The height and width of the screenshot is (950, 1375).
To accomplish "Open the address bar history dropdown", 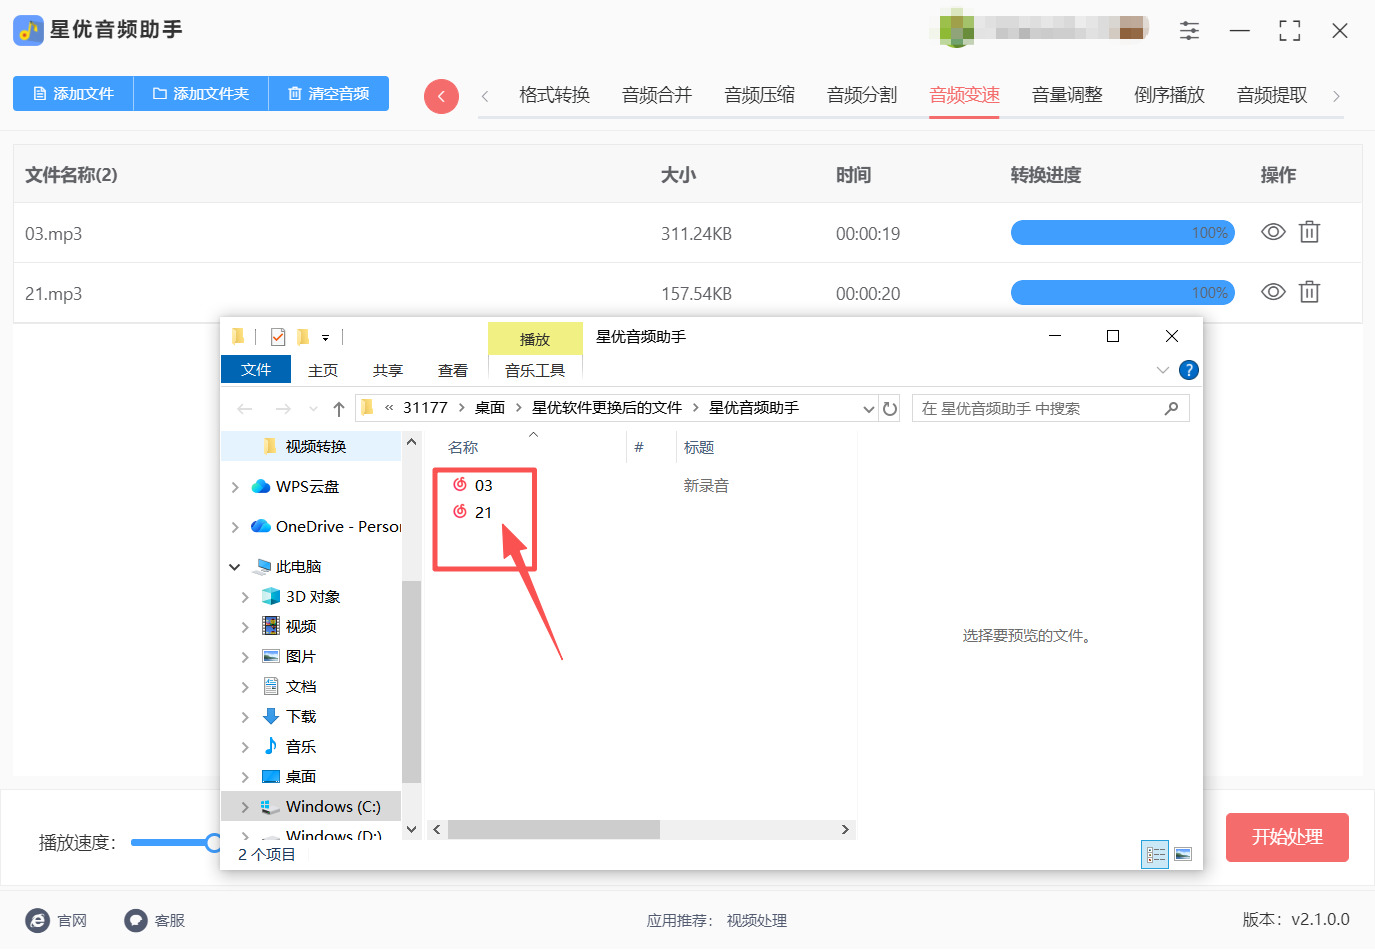I will (x=868, y=408).
